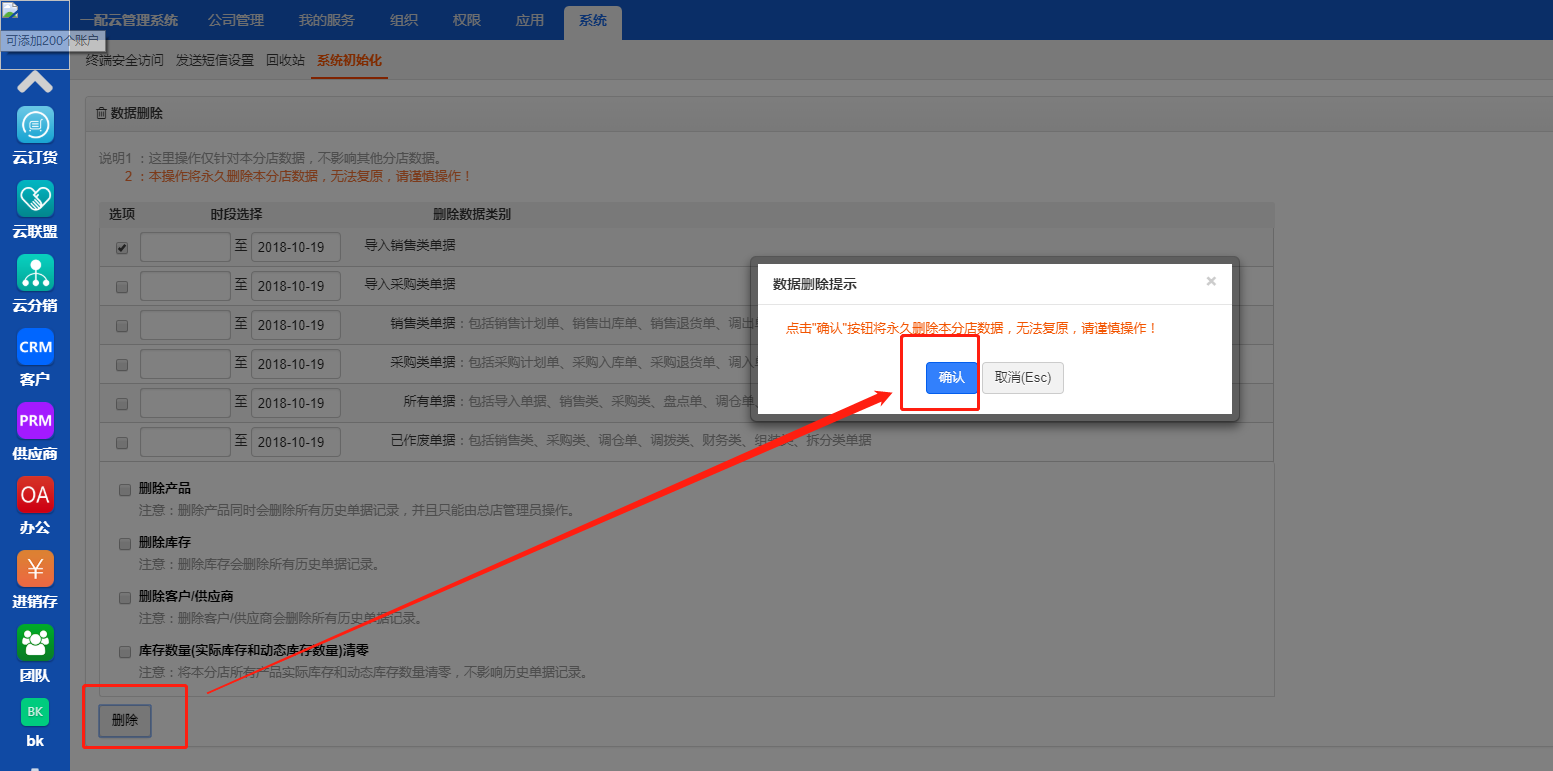Click end date field for 采购类单据
1553x771 pixels.
(296, 364)
